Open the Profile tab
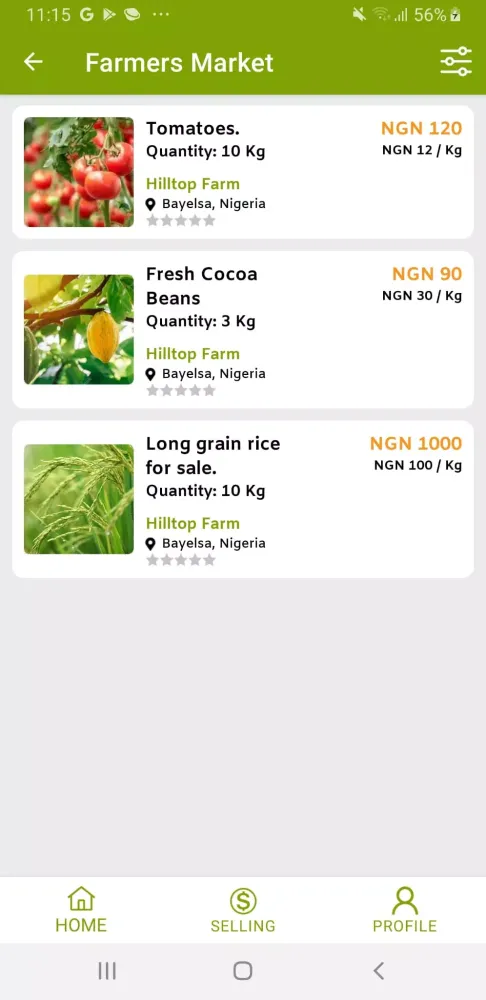 pyautogui.click(x=405, y=910)
